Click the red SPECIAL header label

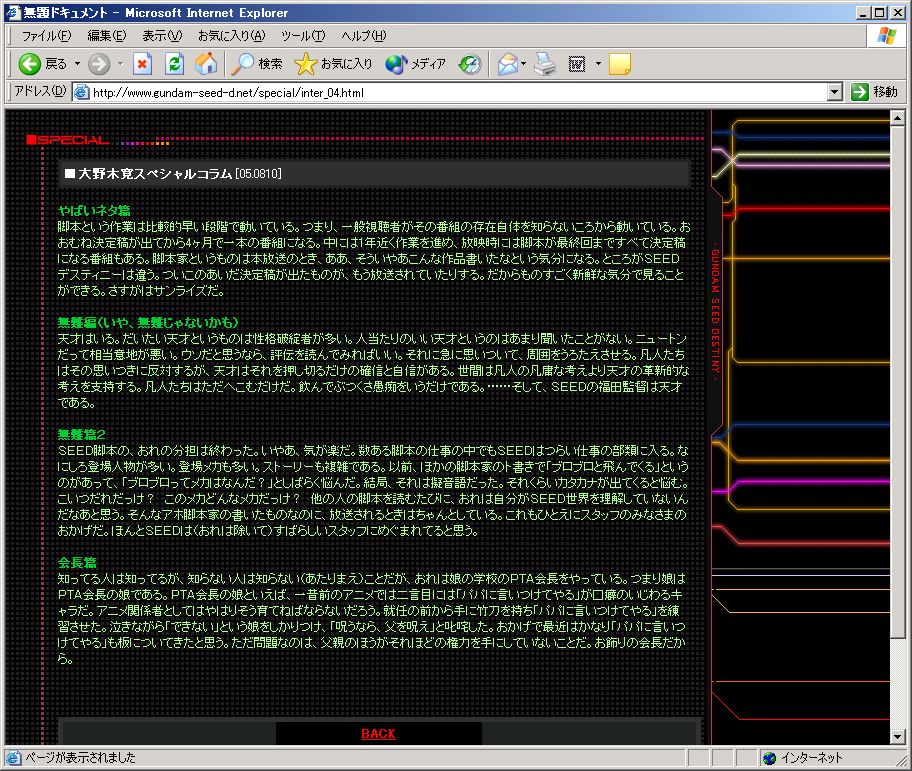[69, 140]
